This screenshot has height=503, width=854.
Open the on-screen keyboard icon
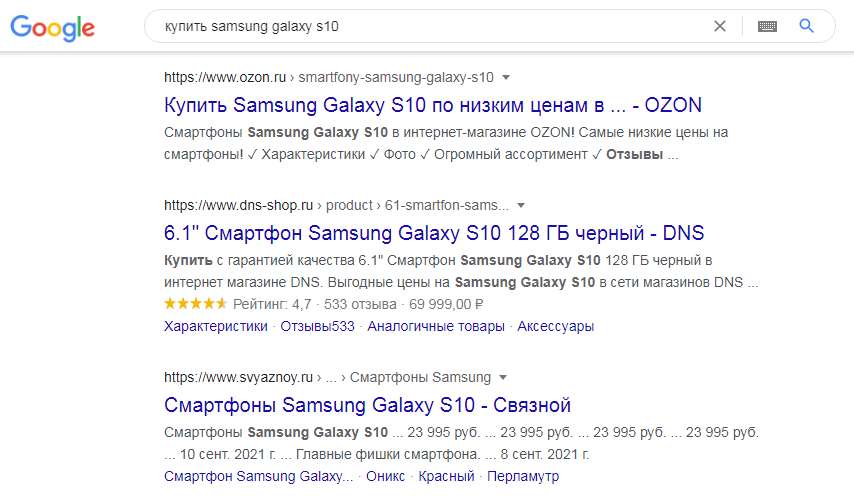[x=767, y=26]
